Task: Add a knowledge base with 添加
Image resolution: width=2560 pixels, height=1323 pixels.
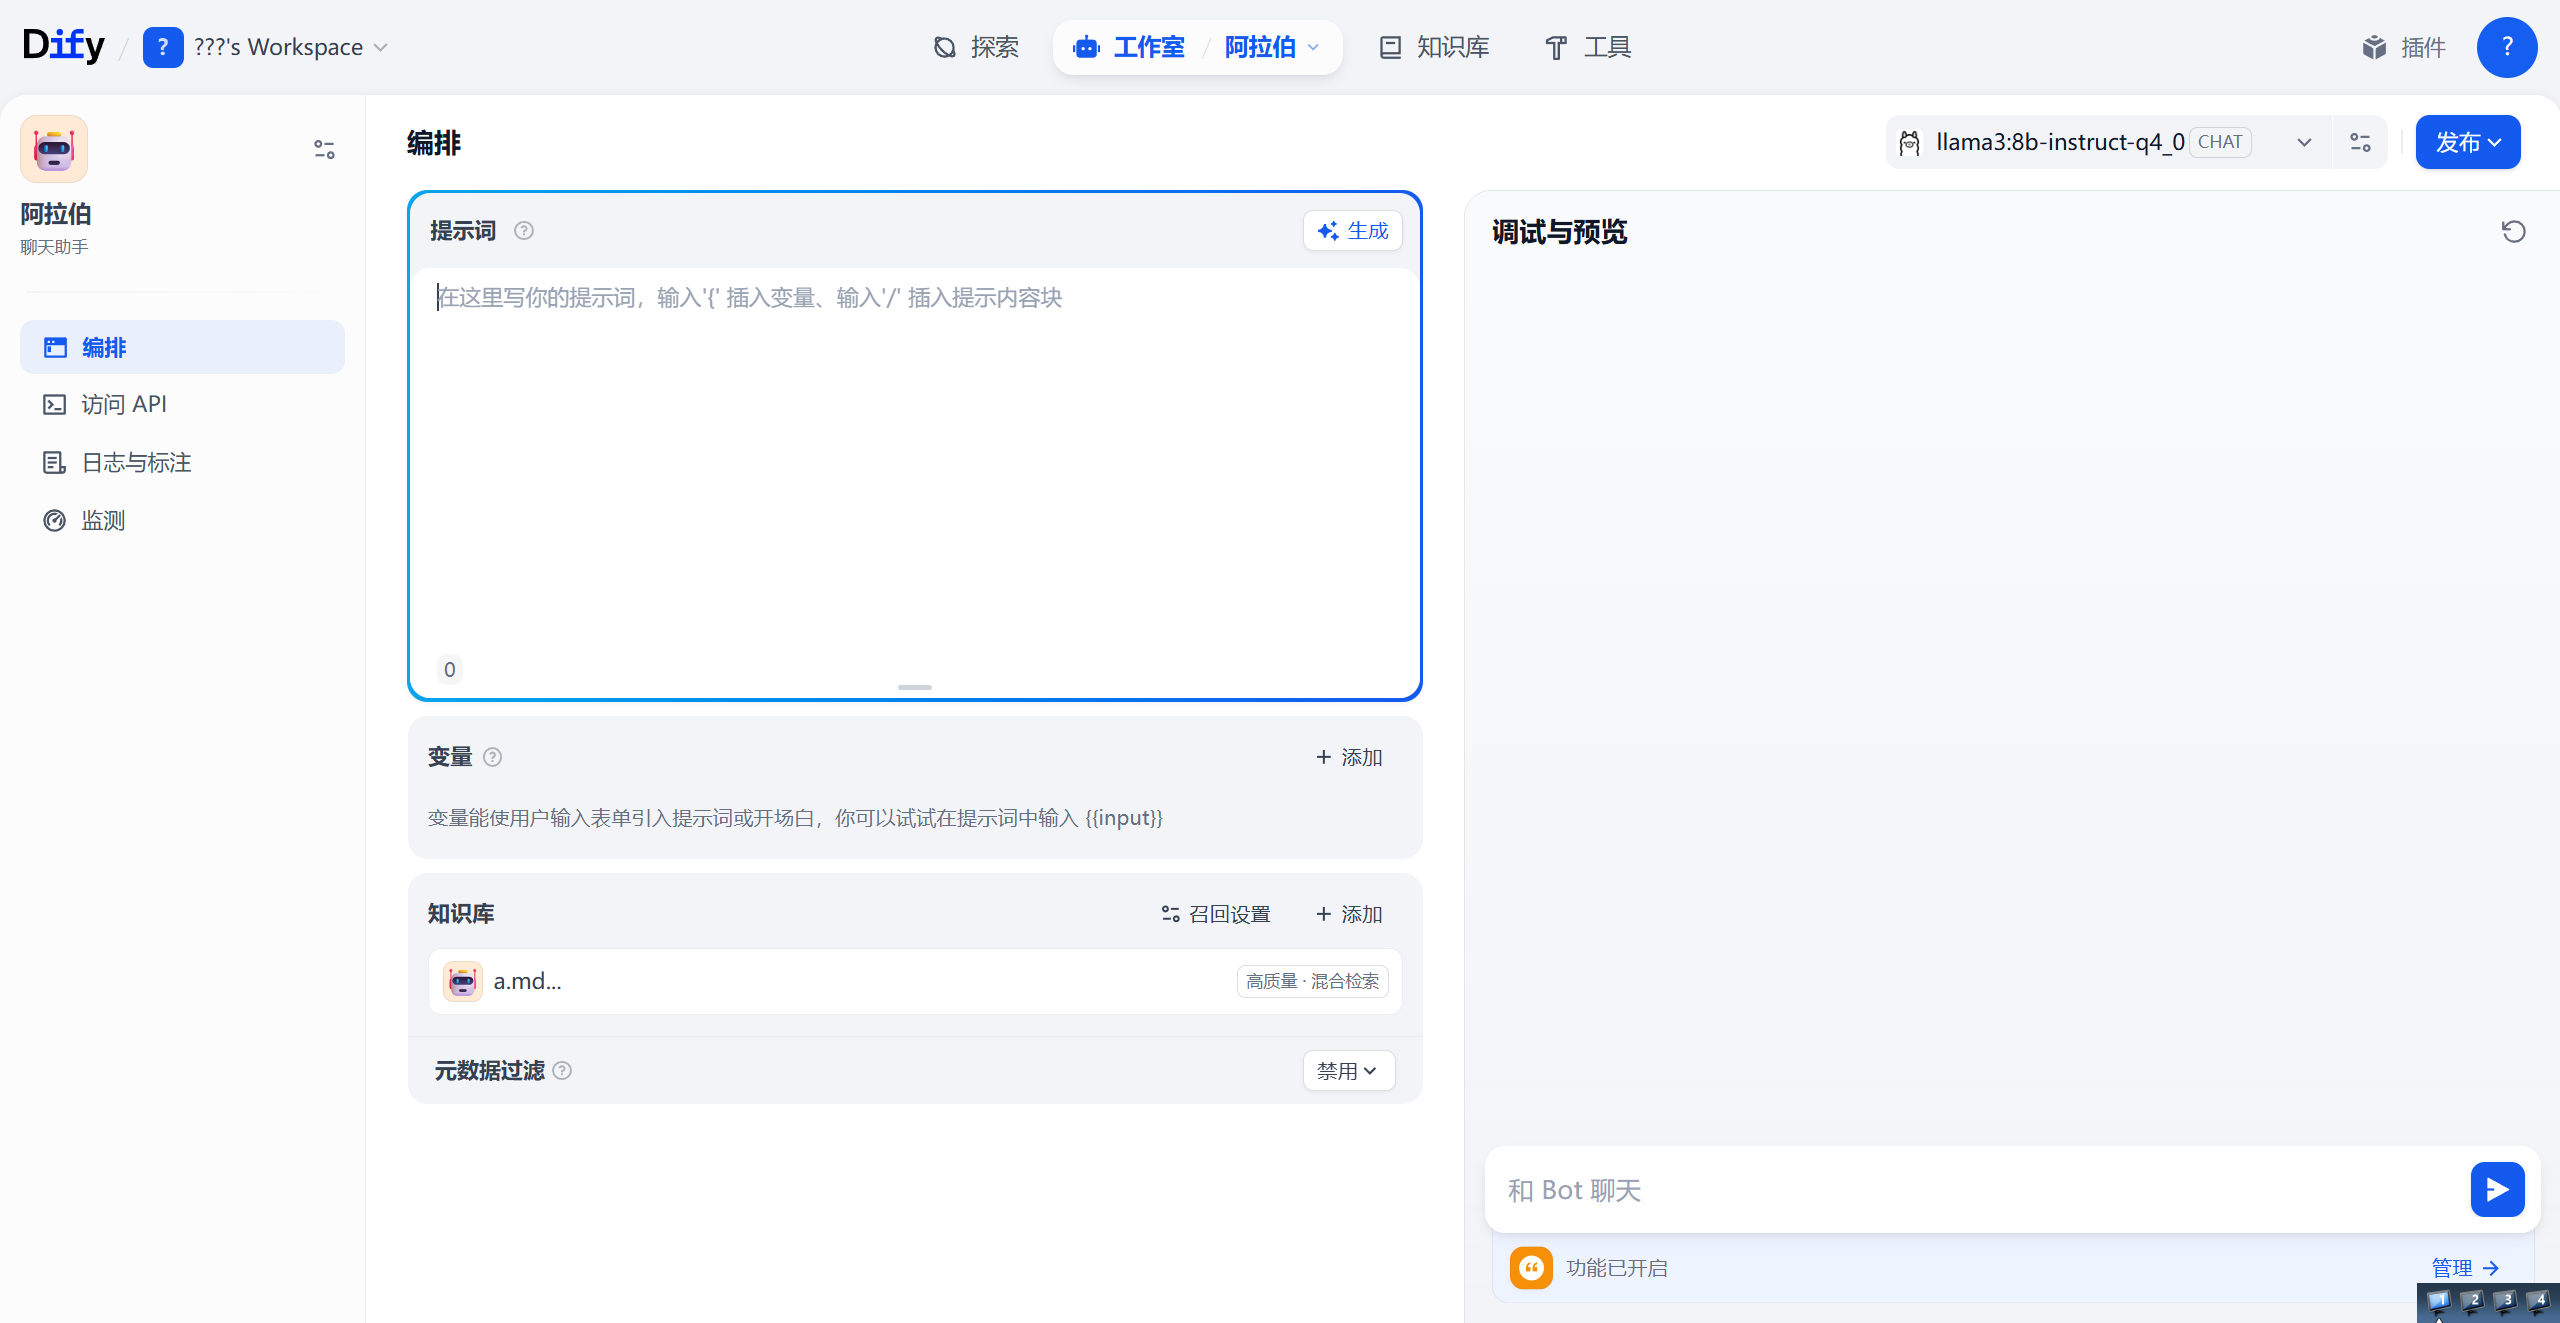Action: [x=1348, y=914]
